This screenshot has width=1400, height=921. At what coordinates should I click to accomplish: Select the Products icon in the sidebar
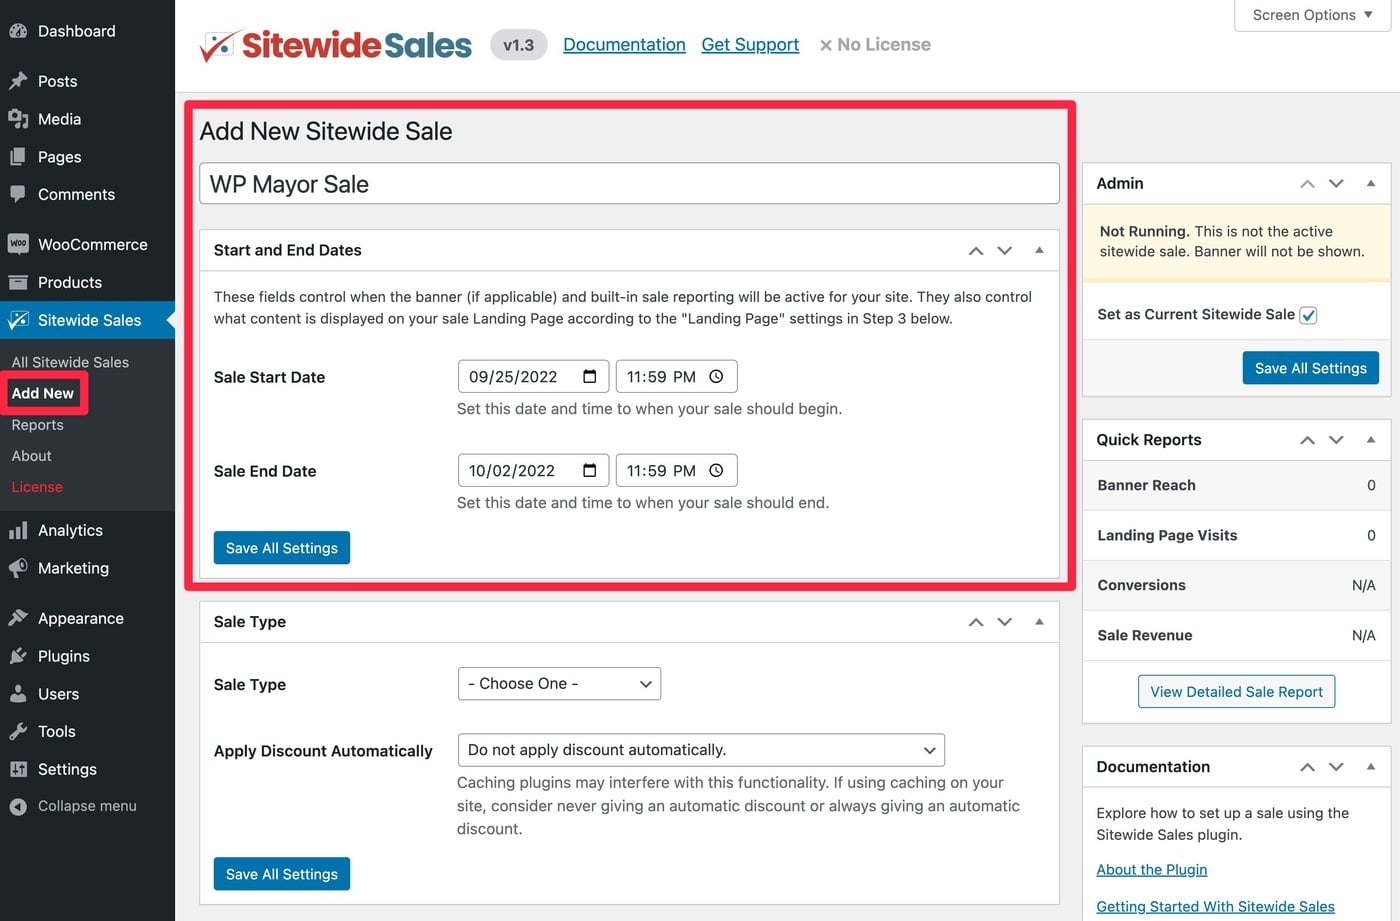pyautogui.click(x=20, y=281)
